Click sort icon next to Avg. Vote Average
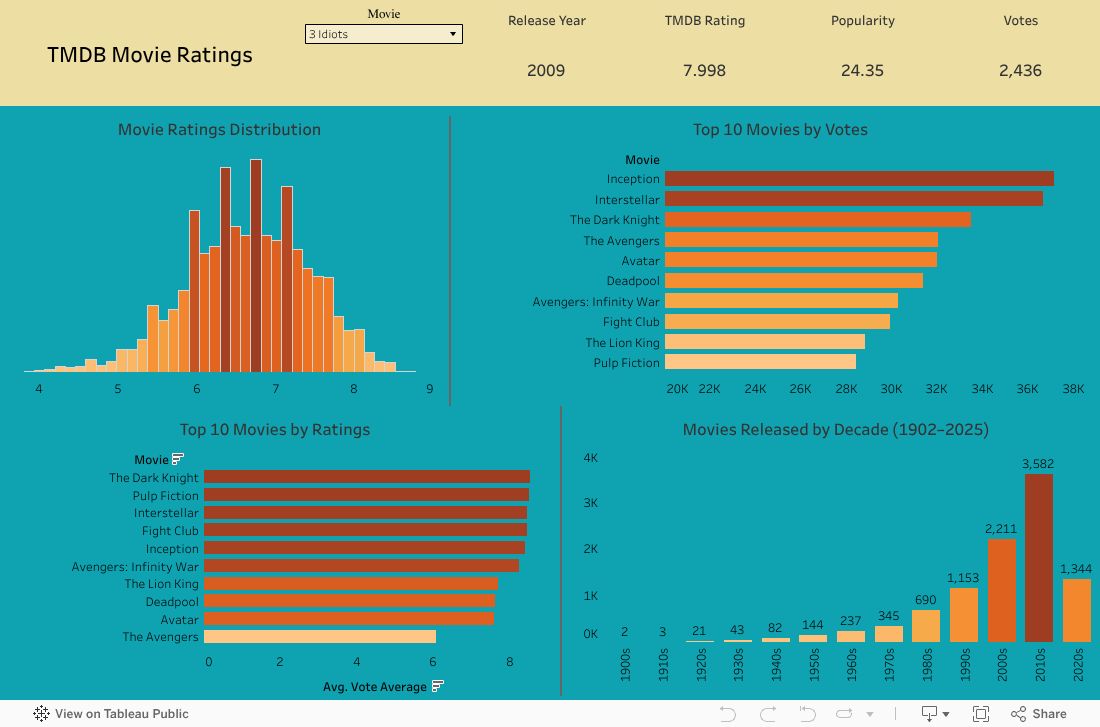 (438, 686)
